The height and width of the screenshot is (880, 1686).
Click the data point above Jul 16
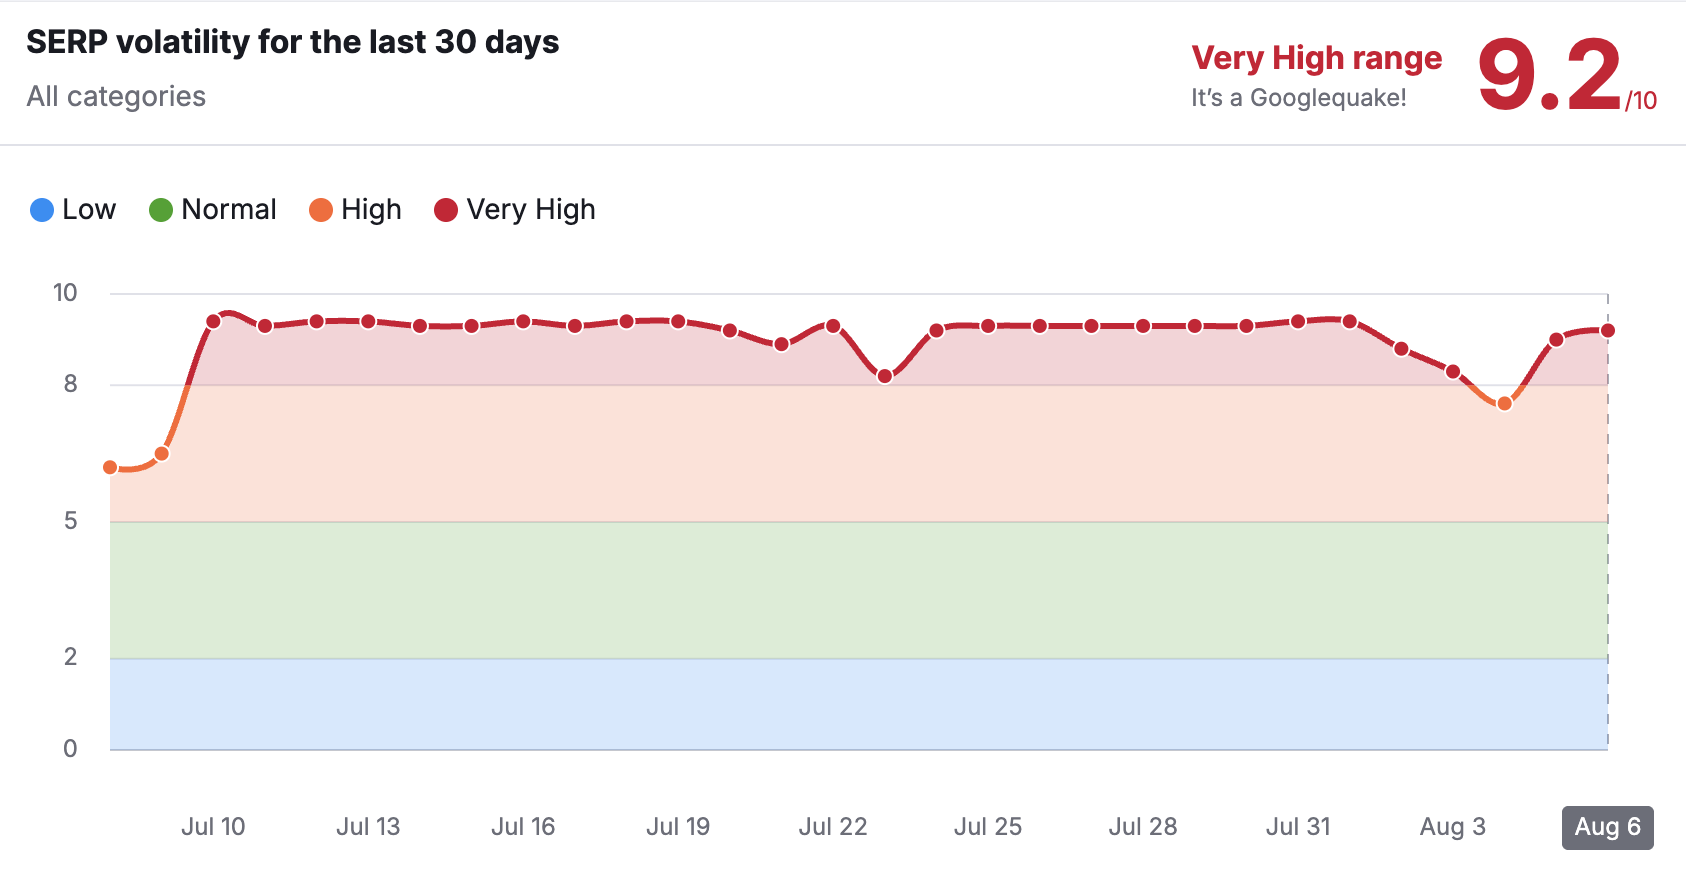pyautogui.click(x=523, y=322)
